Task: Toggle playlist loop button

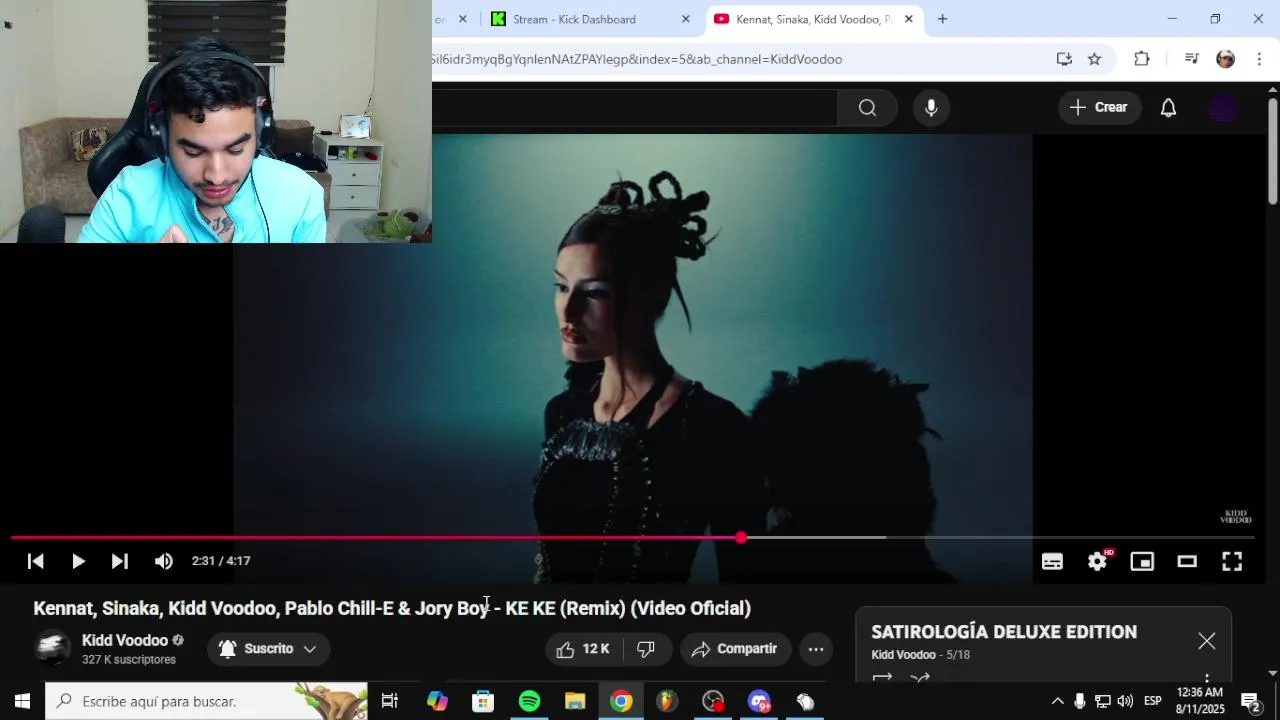Action: [x=882, y=678]
